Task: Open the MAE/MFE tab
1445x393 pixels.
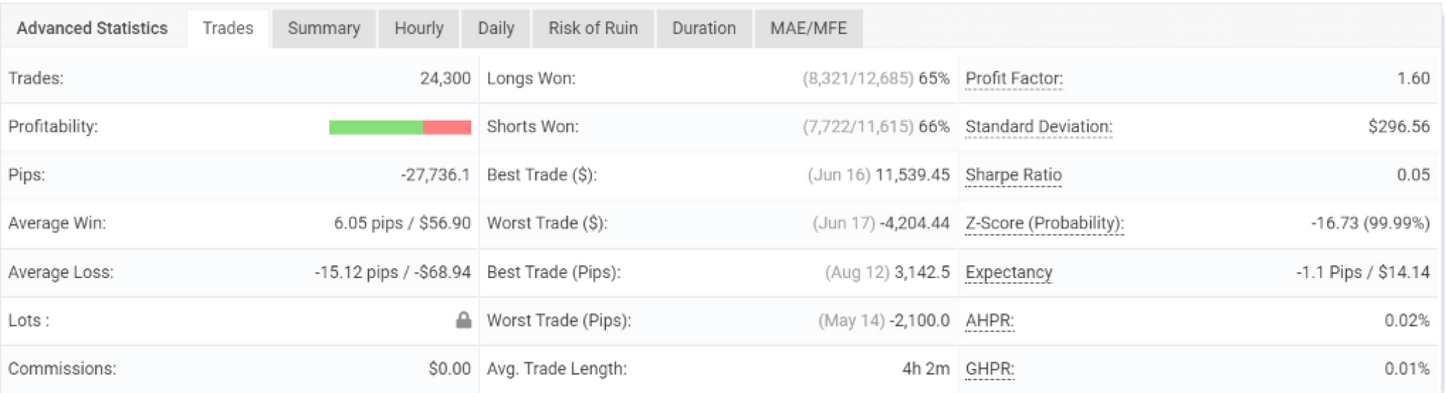Action: (808, 28)
